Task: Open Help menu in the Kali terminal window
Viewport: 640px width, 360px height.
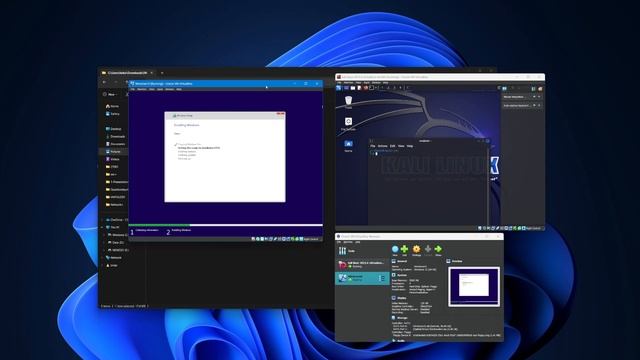Action: [410, 146]
